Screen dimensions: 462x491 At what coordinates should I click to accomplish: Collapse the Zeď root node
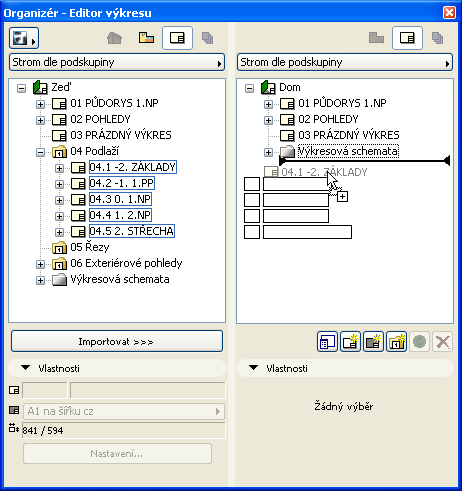coord(21,88)
